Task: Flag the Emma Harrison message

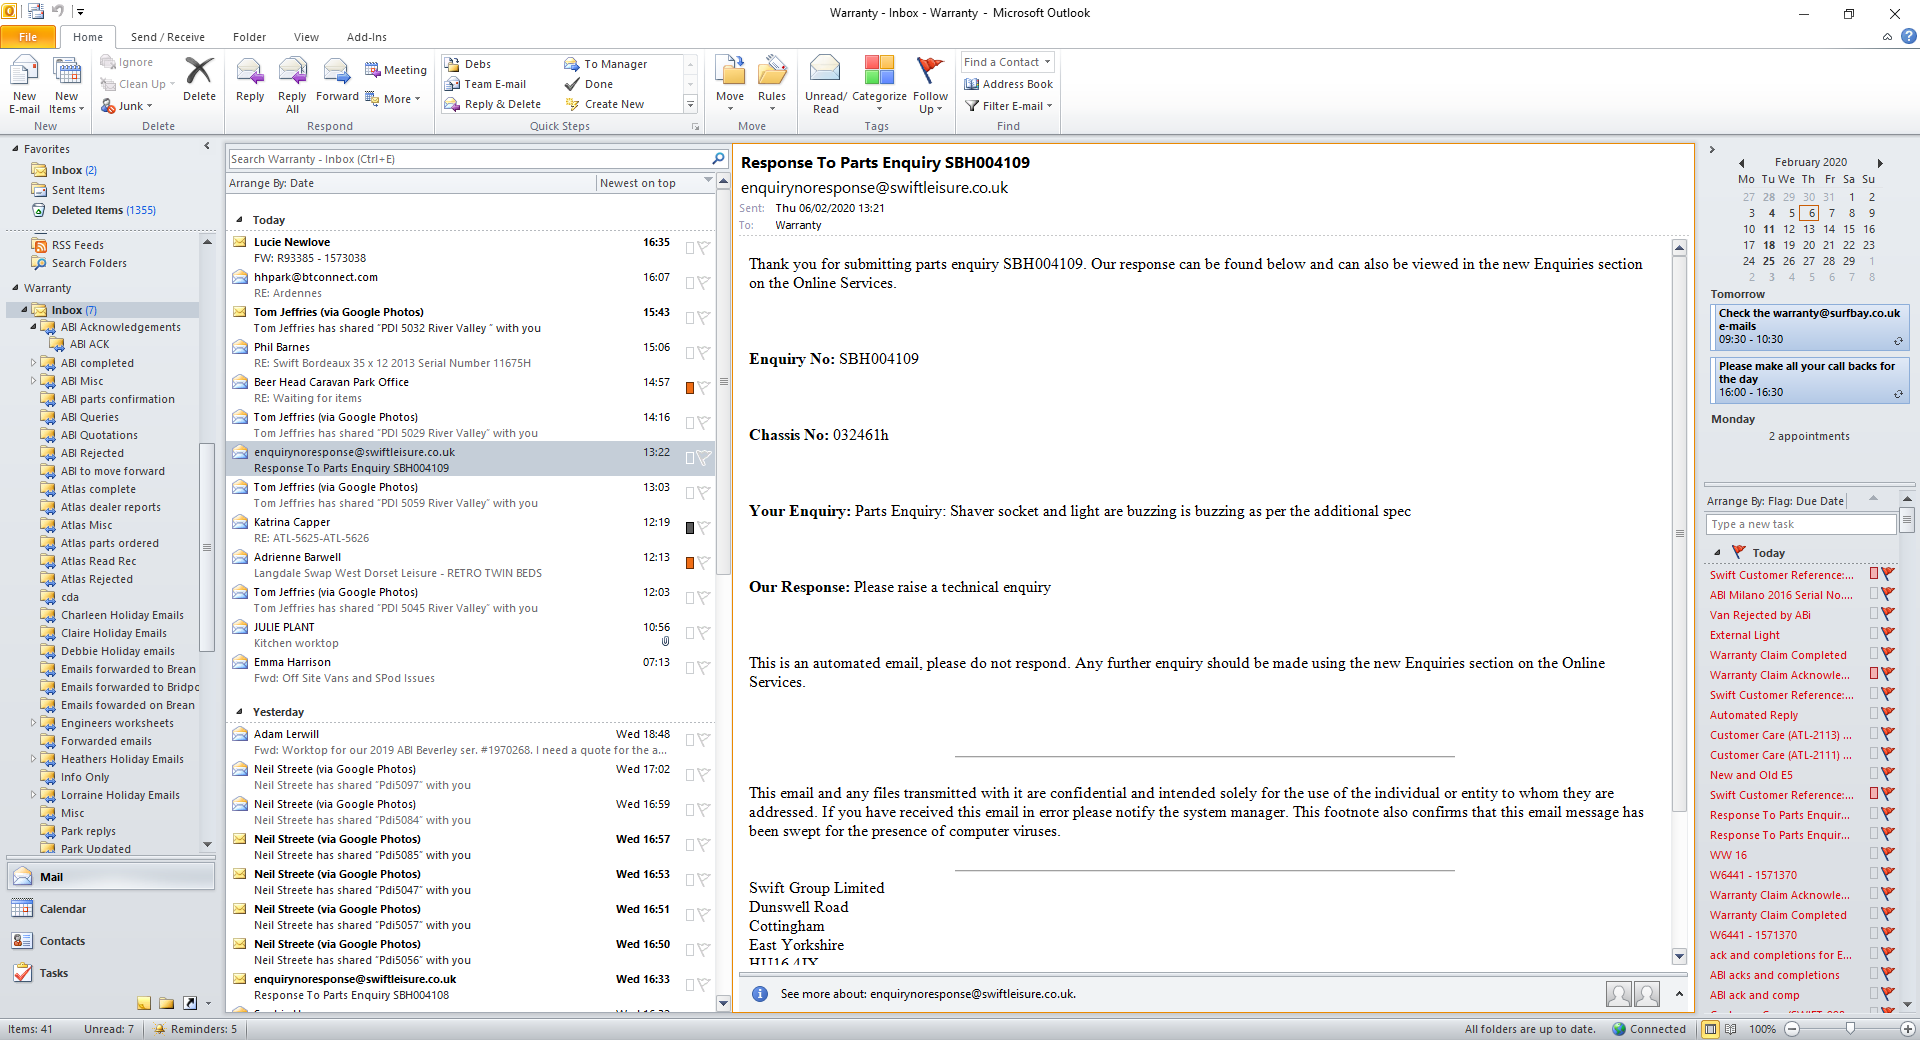Action: (704, 667)
